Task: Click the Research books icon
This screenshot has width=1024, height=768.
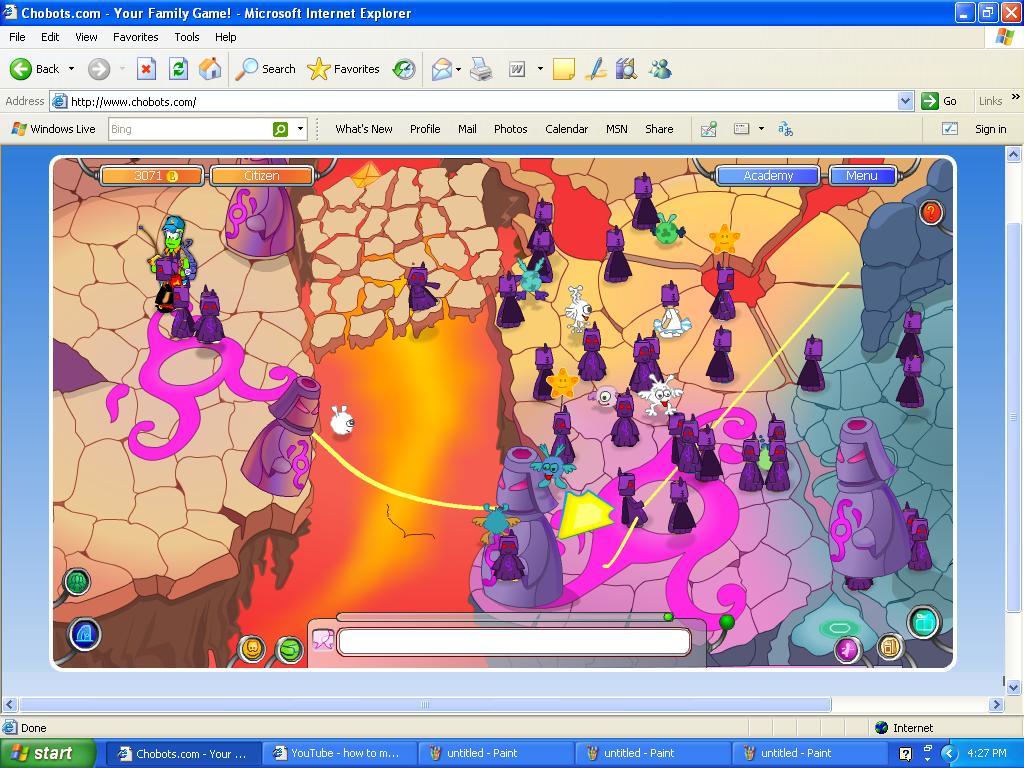Action: tap(626, 69)
